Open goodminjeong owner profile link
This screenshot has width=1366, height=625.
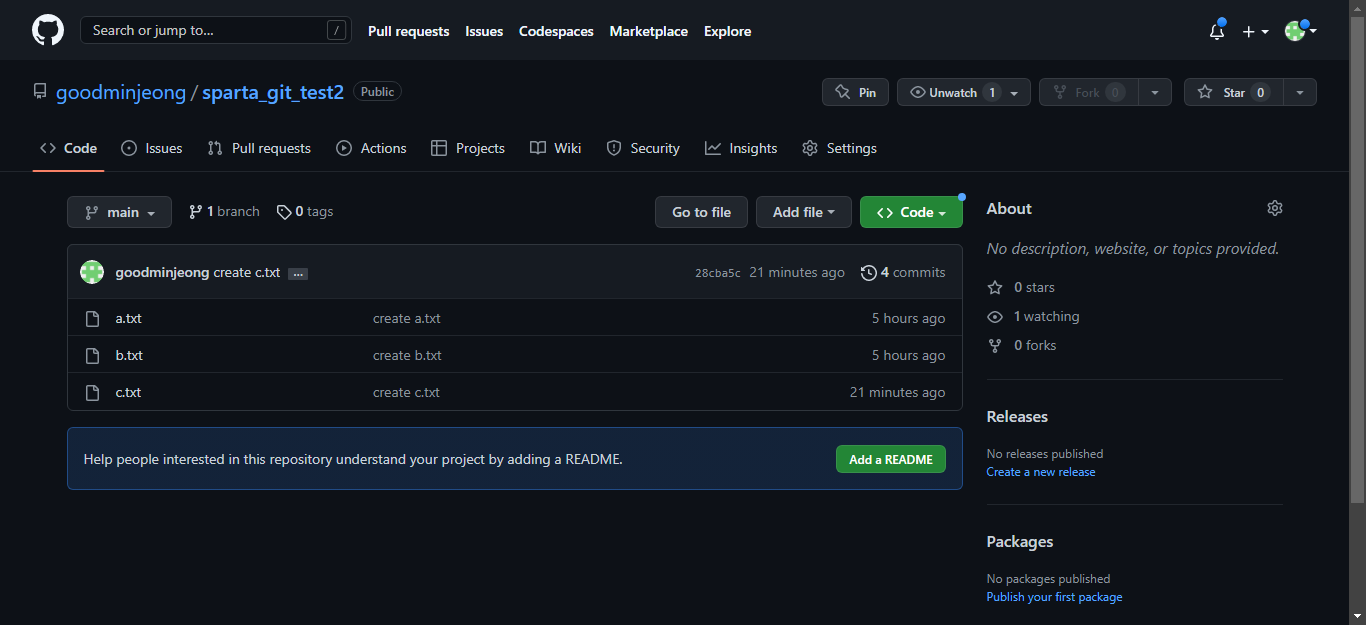click(x=121, y=92)
